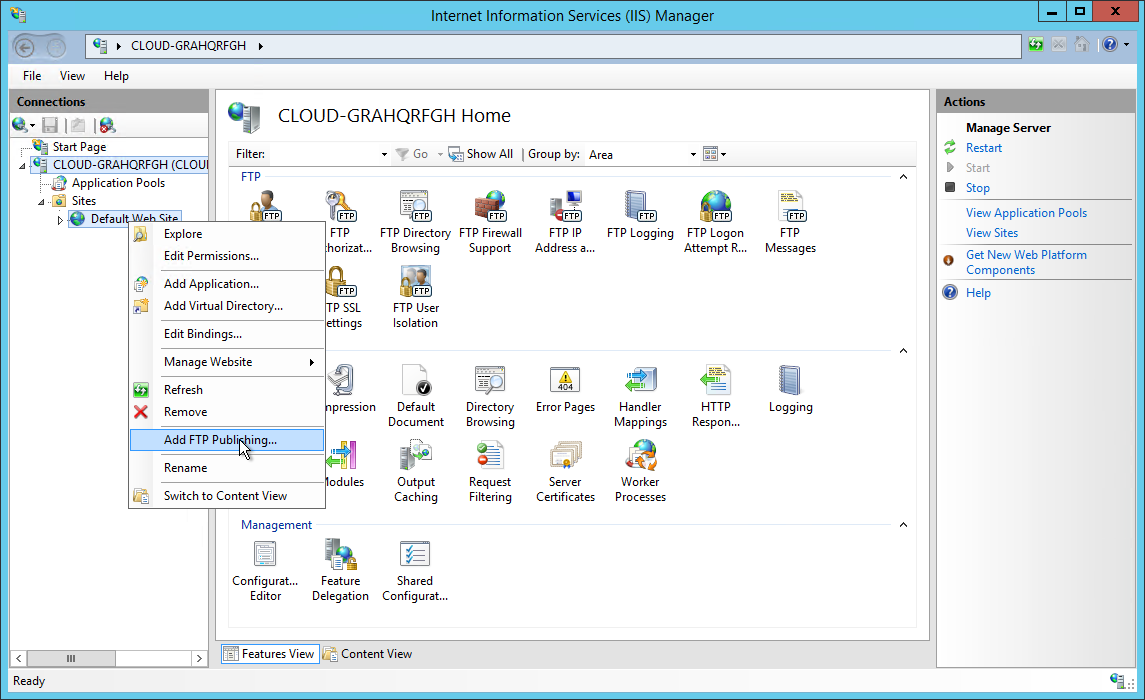Choose Add Virtual Directory menu item
The width and height of the screenshot is (1145, 700).
pos(227,306)
